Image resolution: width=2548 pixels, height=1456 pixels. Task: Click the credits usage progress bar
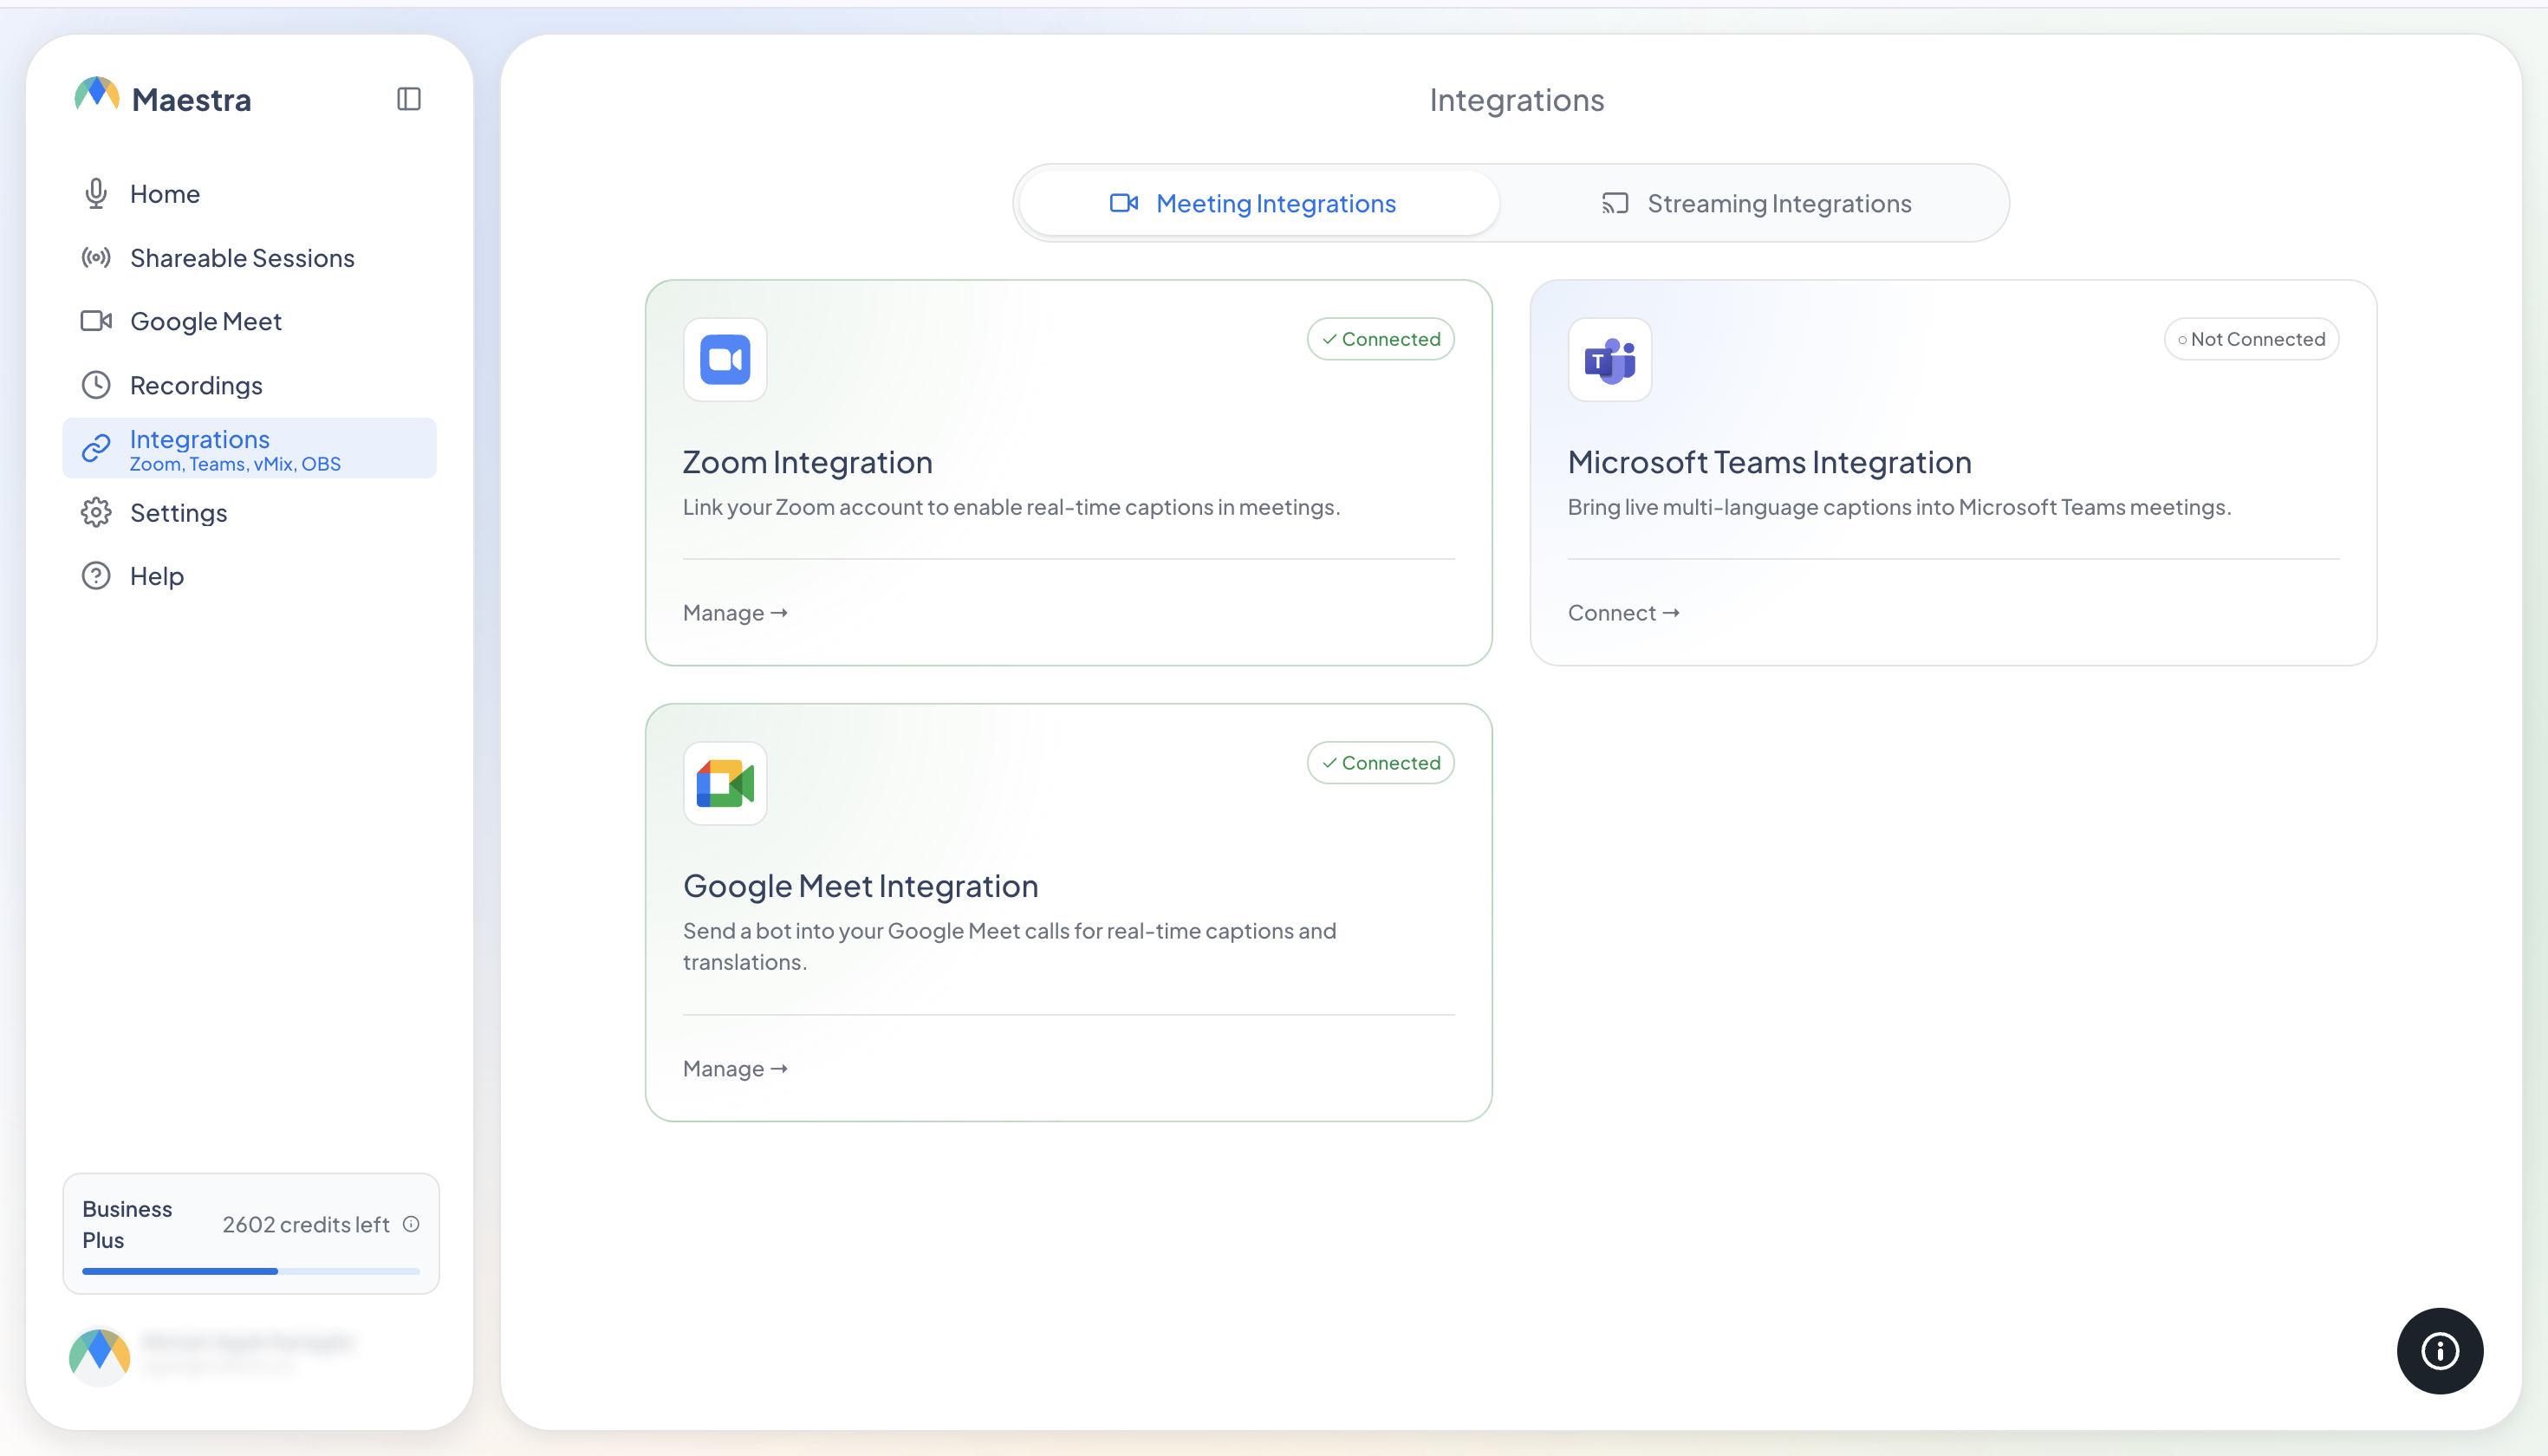point(251,1271)
